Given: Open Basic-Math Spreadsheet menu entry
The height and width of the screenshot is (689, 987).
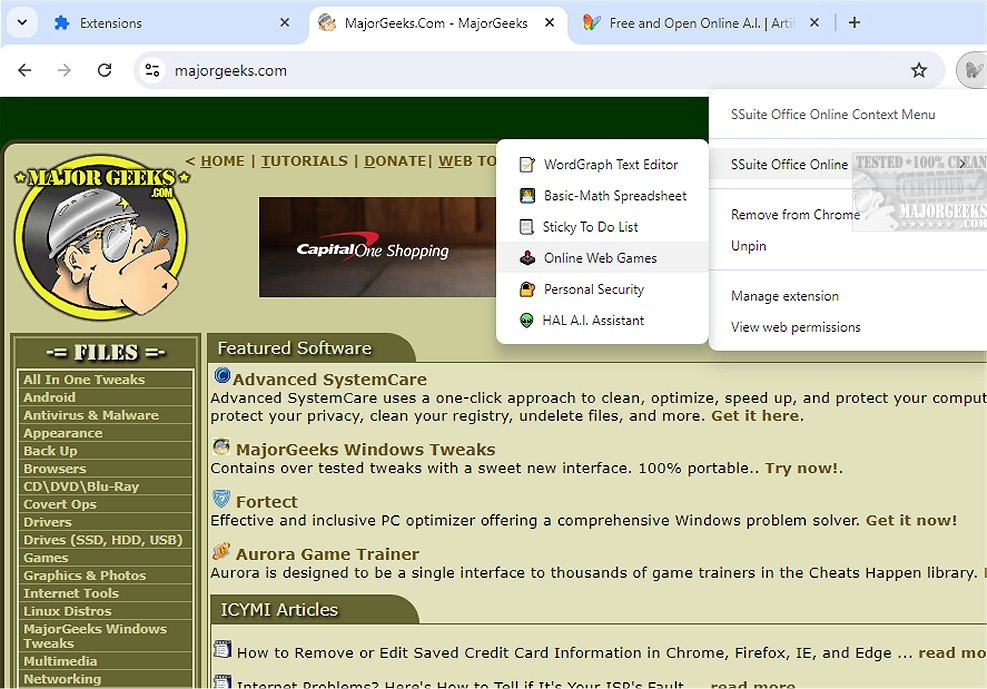Looking at the screenshot, I should pos(602,196).
